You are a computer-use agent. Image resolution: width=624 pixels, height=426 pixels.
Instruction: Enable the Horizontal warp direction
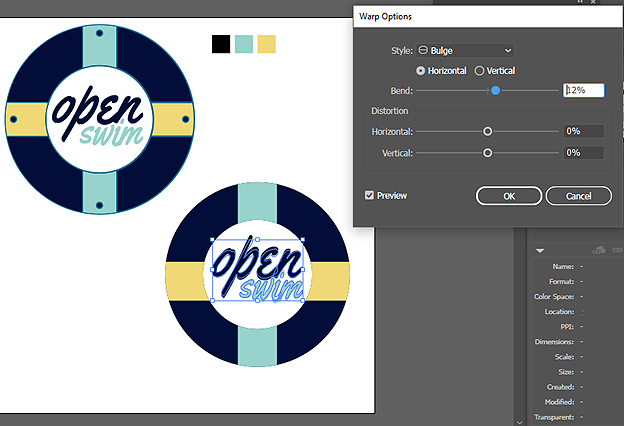(x=421, y=71)
